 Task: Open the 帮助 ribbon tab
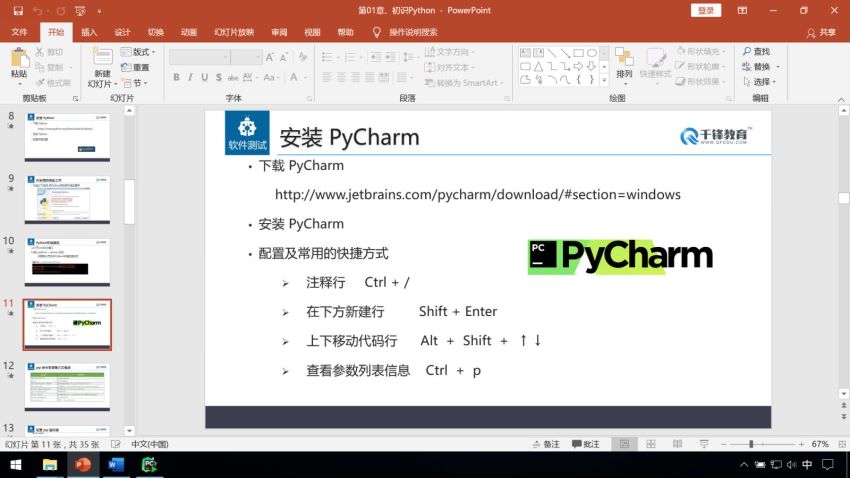(x=345, y=32)
